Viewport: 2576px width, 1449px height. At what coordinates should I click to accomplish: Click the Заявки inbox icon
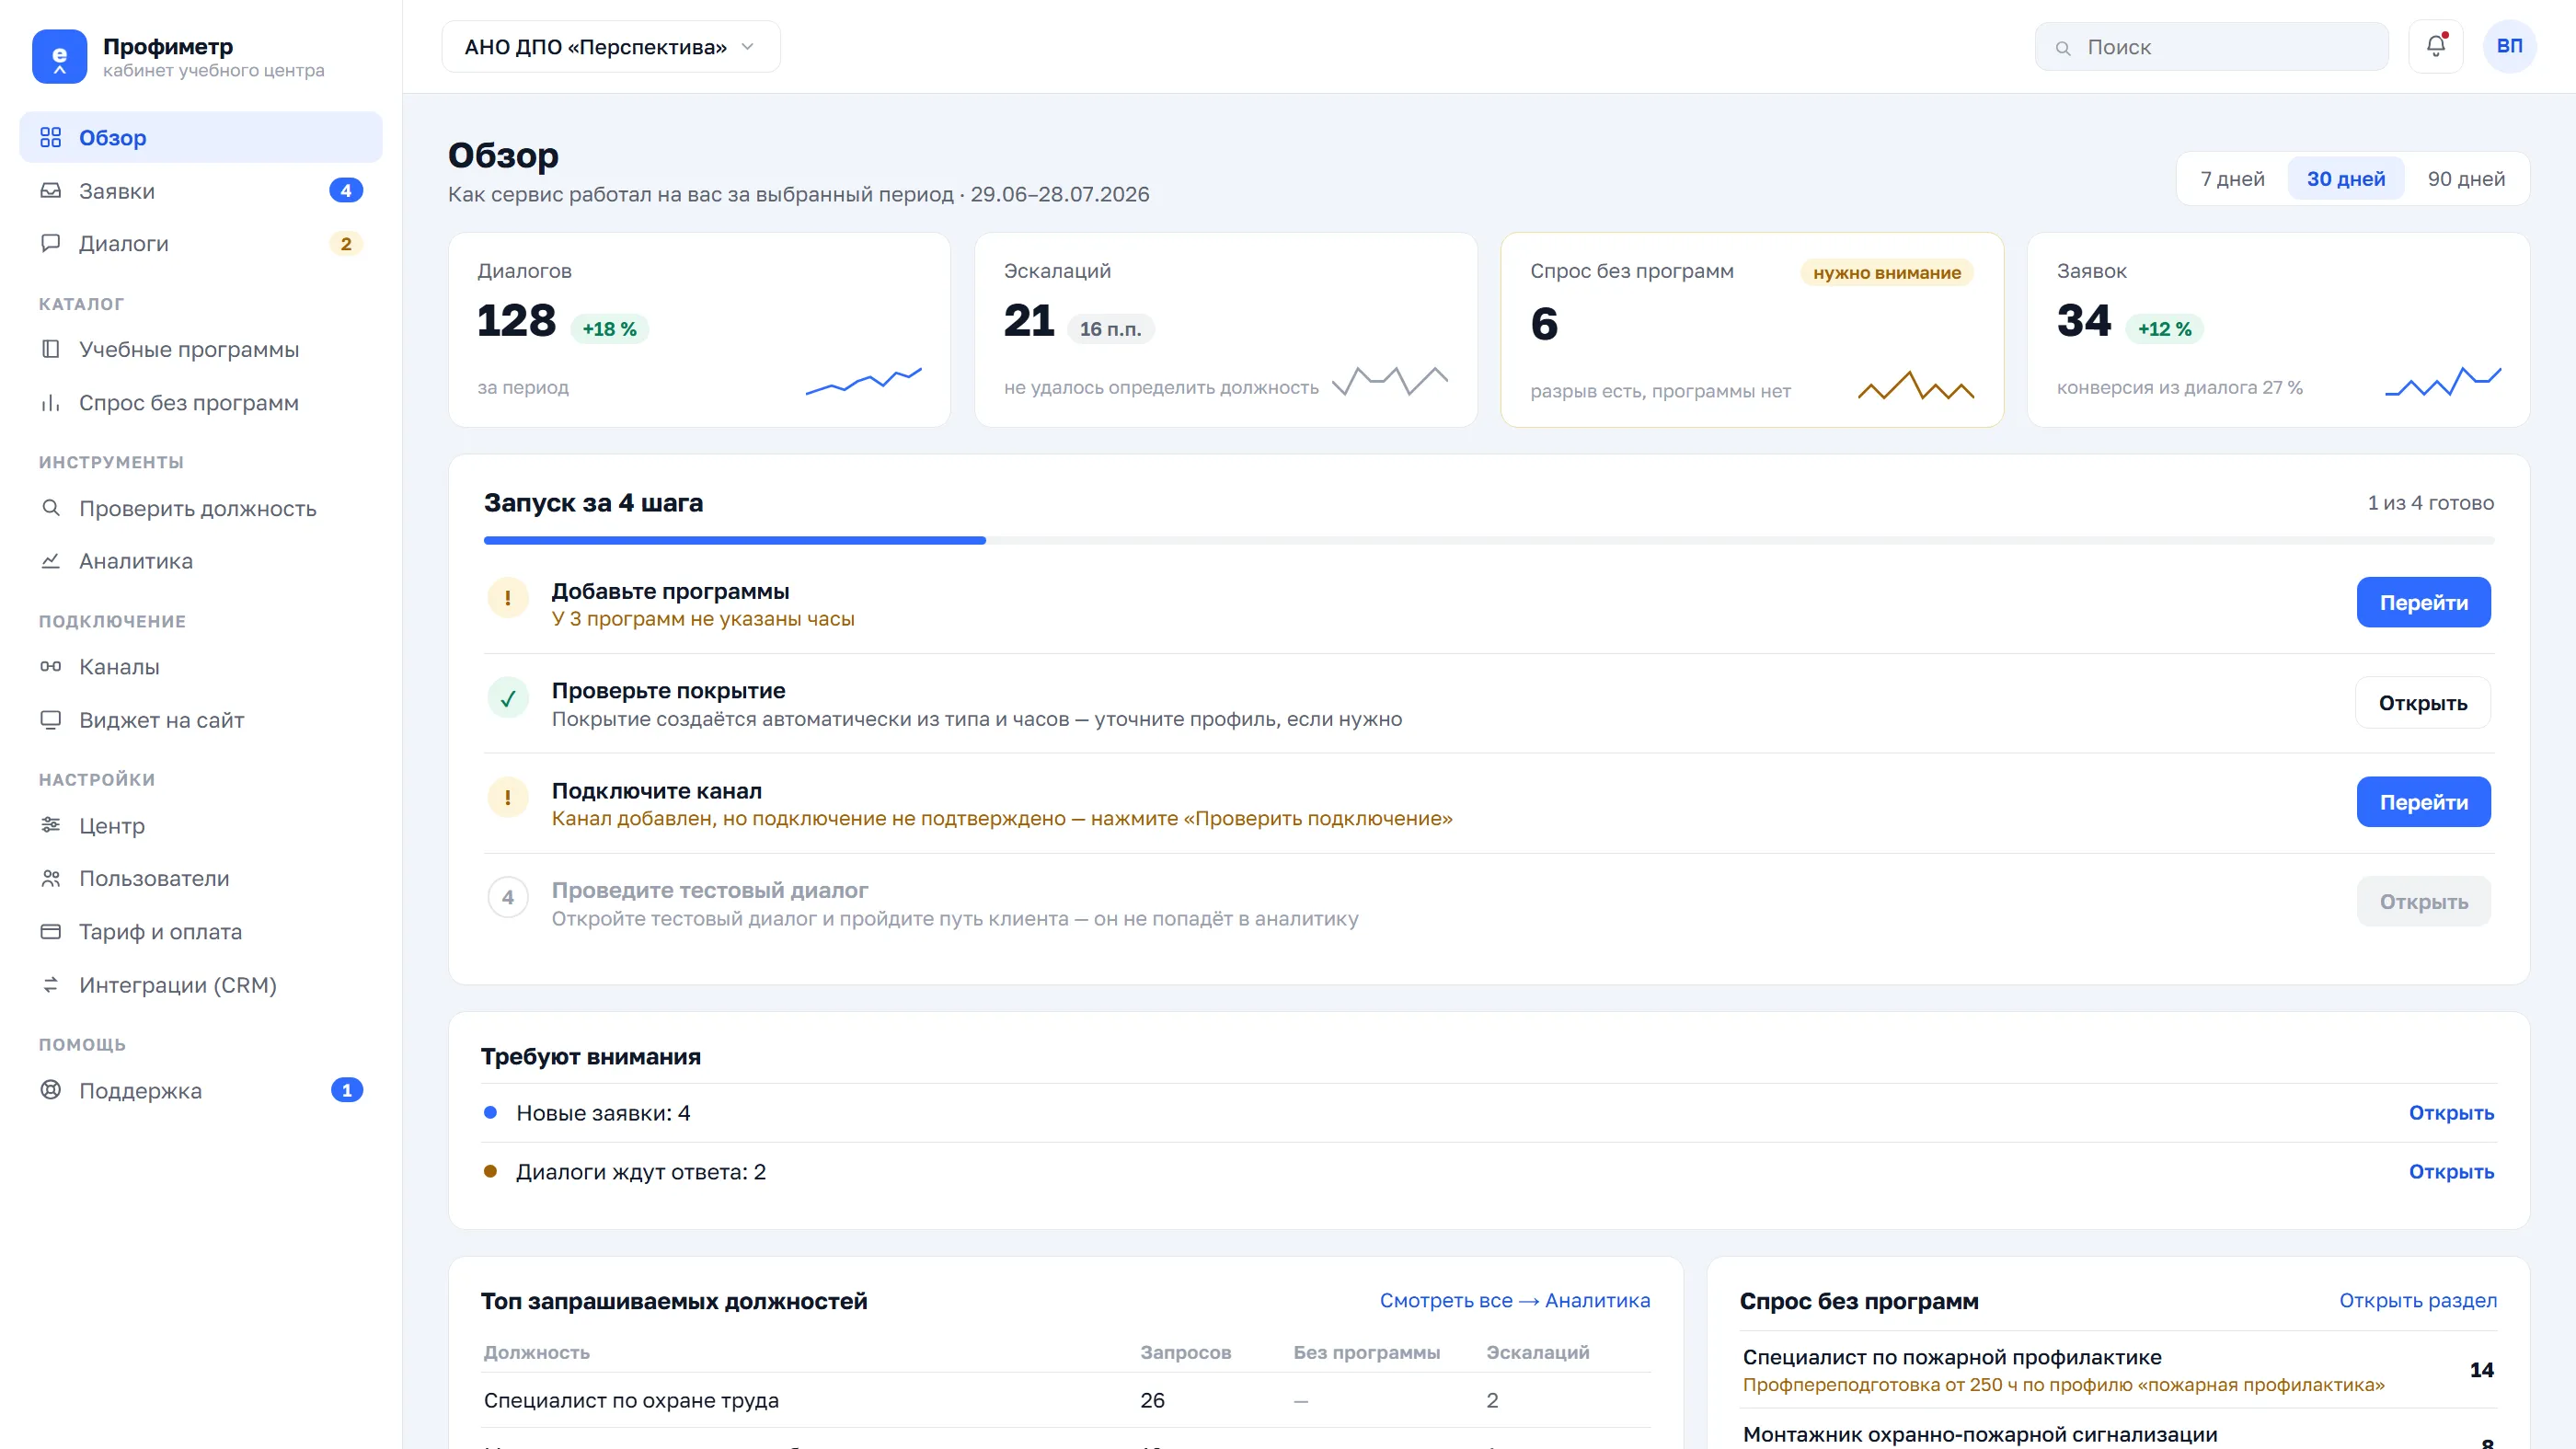point(51,190)
